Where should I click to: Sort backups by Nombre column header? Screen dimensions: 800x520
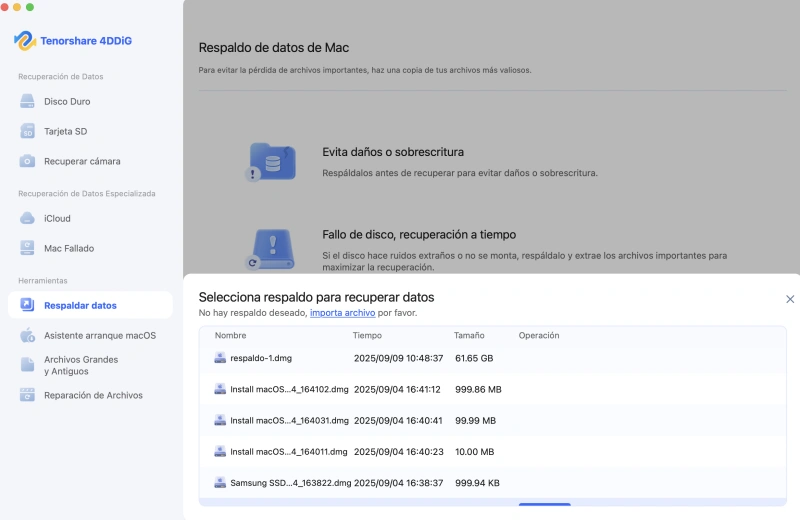(230, 335)
